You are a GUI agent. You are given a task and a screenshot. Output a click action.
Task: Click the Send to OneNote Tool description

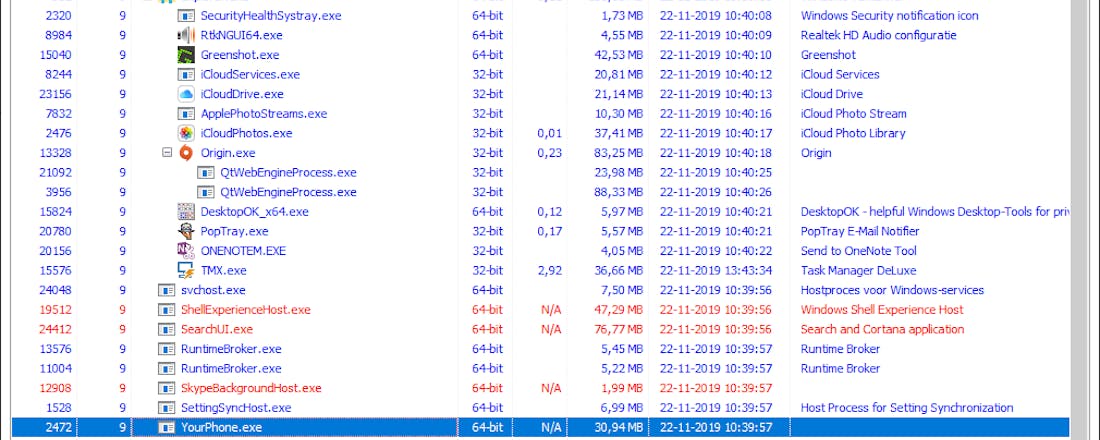point(859,251)
